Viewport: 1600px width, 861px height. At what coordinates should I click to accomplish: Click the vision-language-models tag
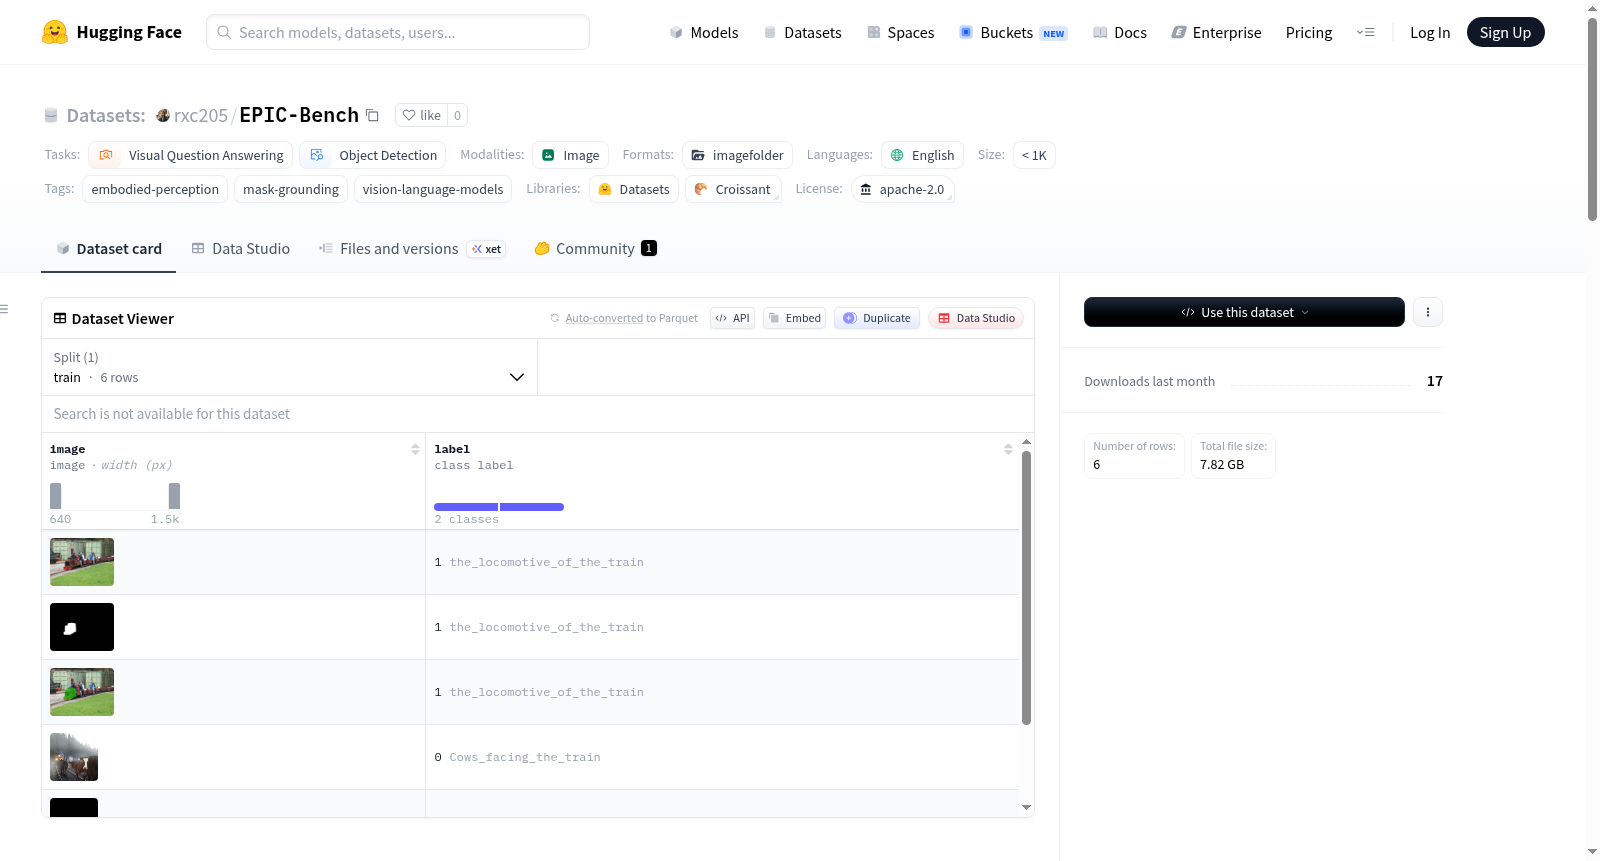[433, 189]
